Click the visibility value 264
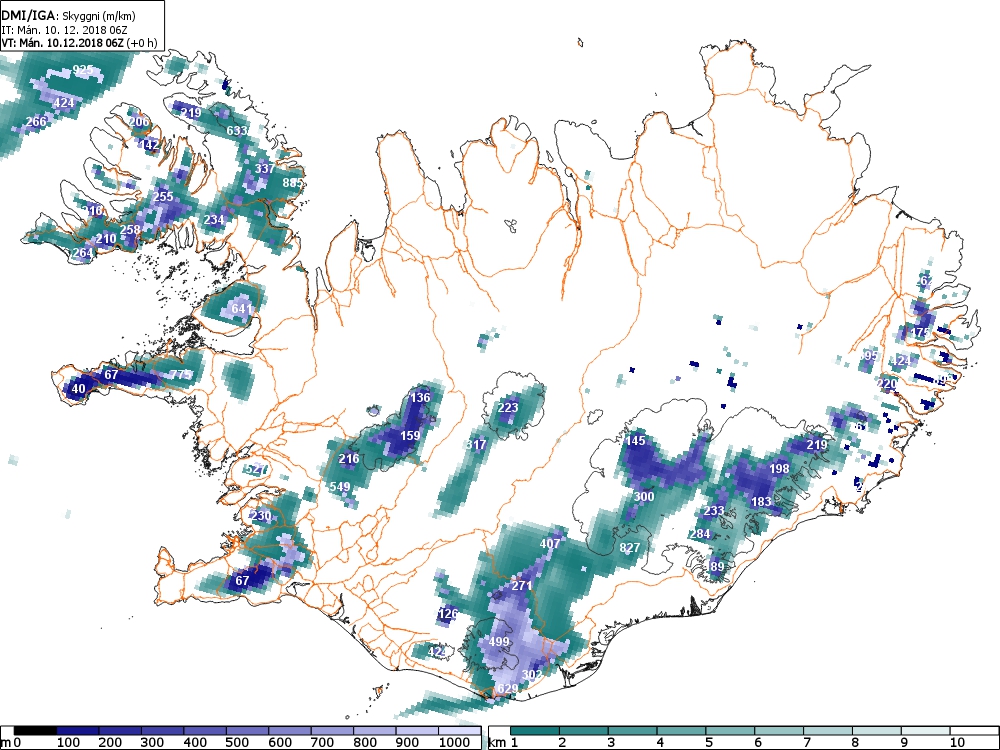This screenshot has width=1000, height=750. [82, 253]
